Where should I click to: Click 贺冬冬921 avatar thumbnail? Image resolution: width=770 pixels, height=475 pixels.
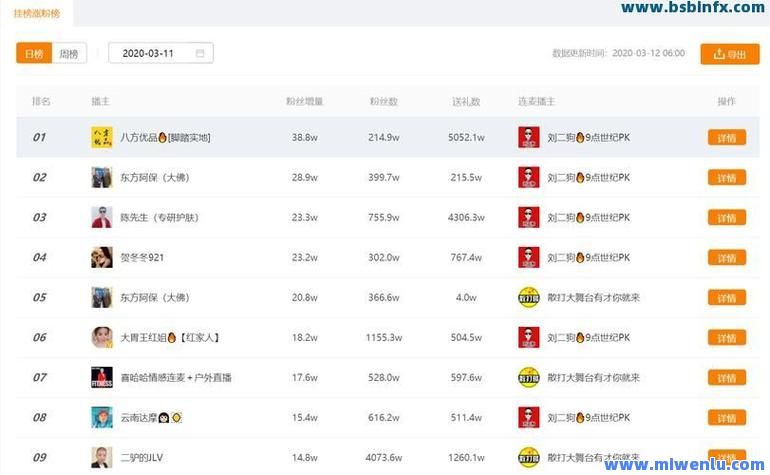coord(101,257)
